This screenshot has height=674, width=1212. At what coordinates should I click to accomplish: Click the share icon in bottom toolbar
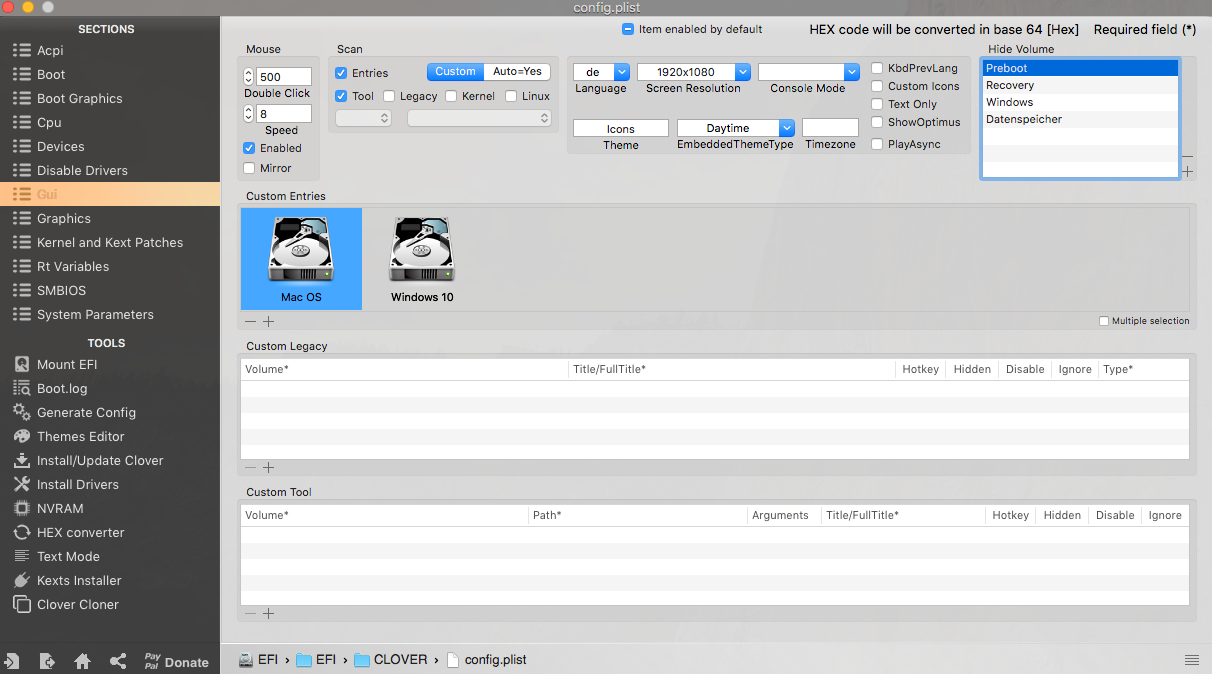click(x=118, y=662)
